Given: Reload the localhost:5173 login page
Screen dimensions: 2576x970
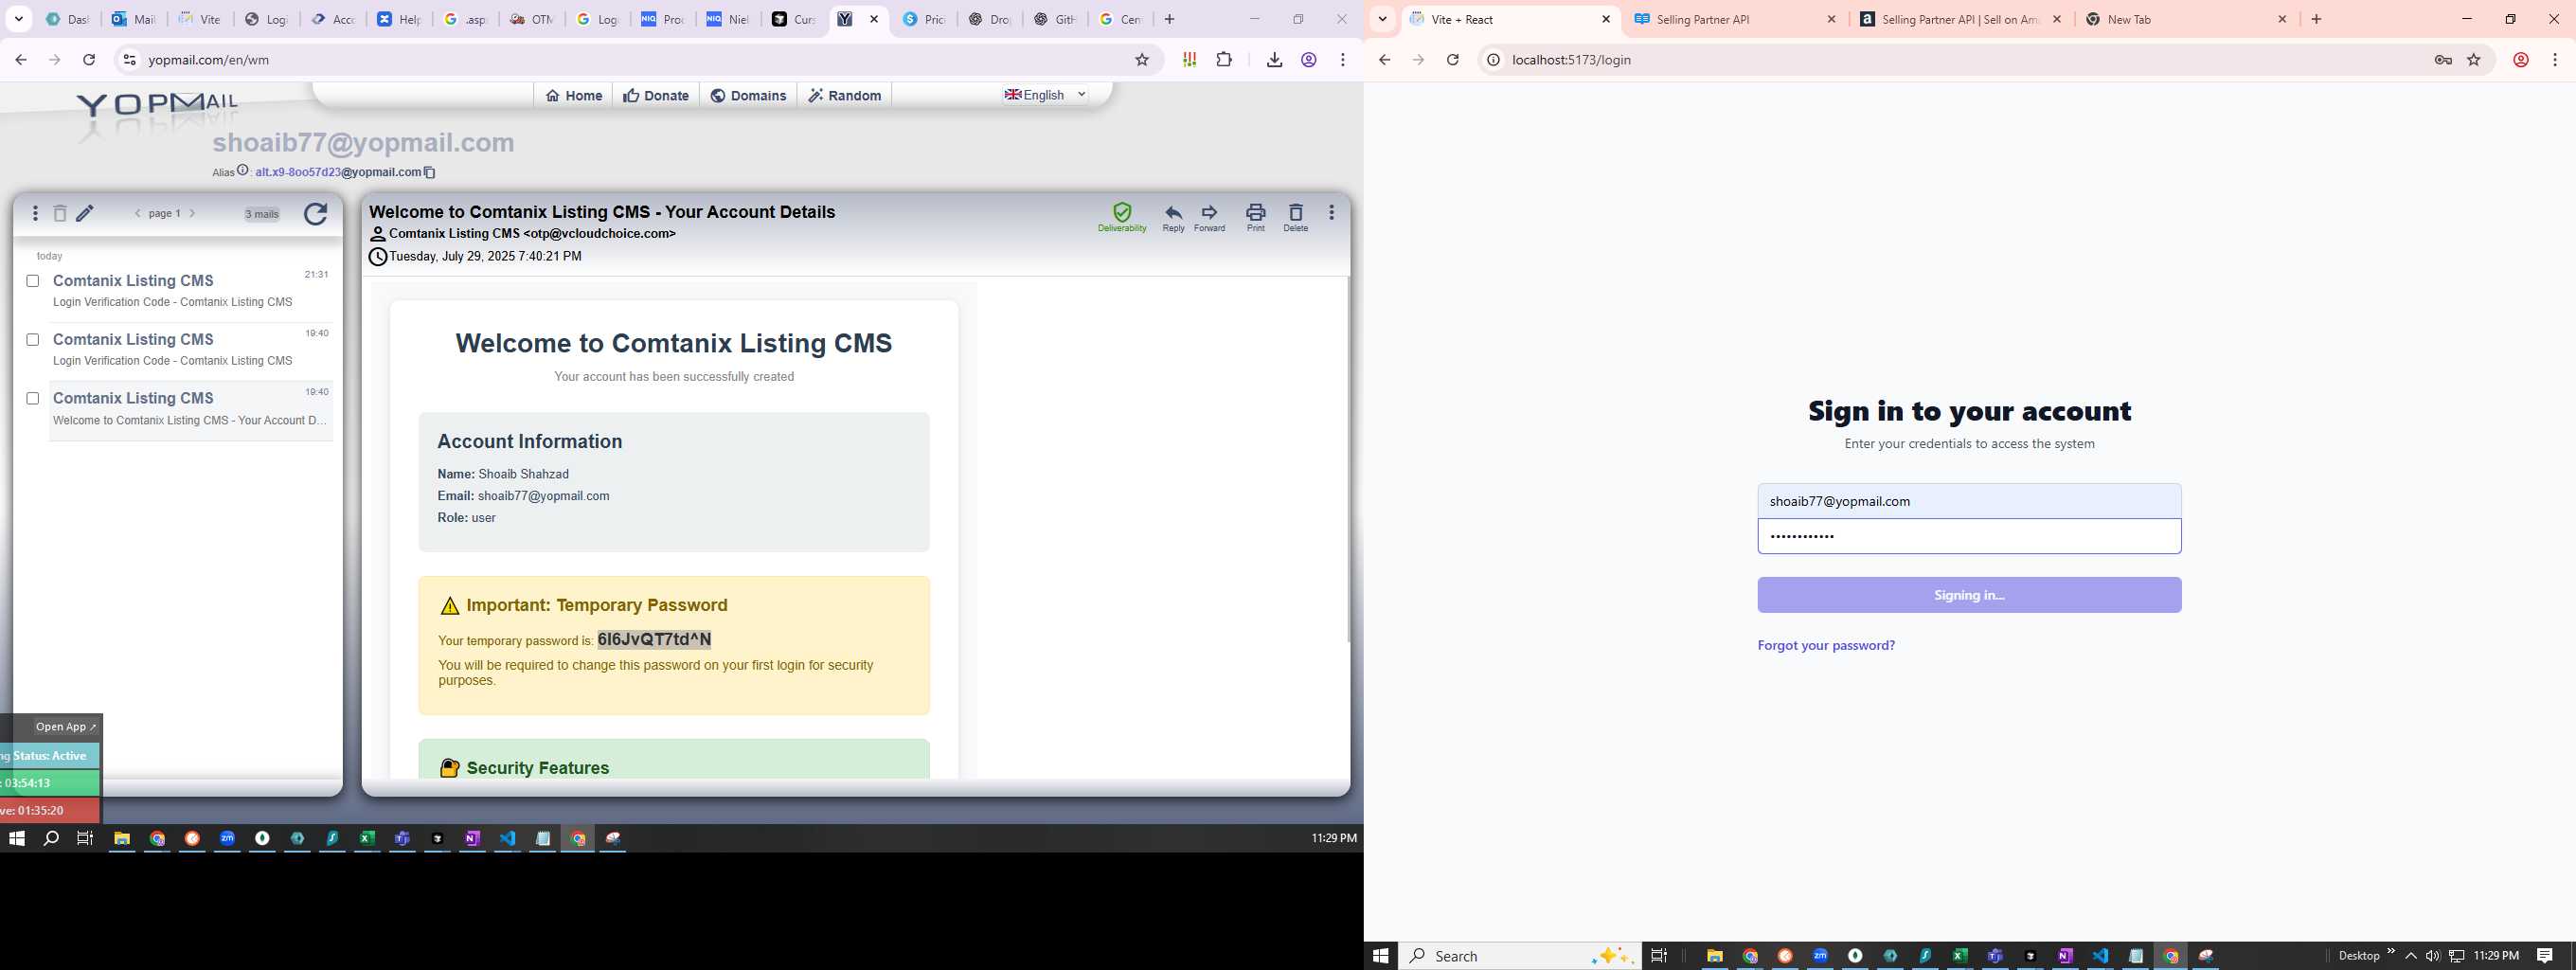Looking at the screenshot, I should click(1453, 60).
